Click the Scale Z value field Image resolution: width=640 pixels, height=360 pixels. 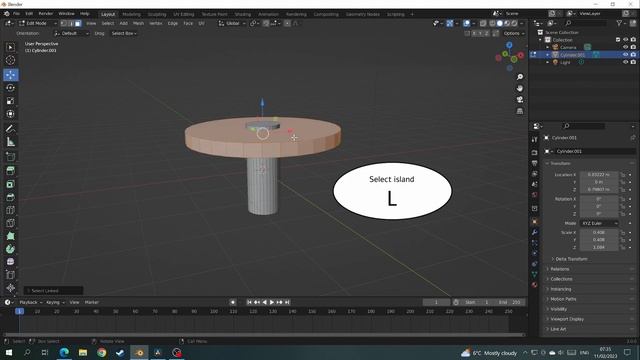click(x=599, y=247)
